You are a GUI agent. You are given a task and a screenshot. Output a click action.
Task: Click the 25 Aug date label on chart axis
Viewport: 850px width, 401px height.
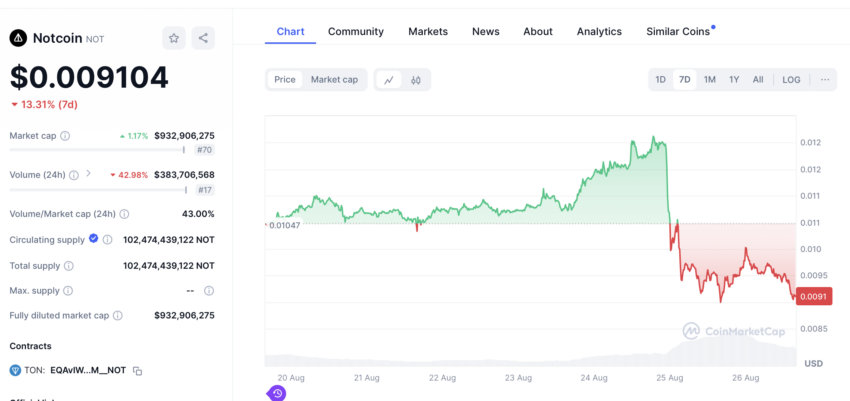pos(669,377)
